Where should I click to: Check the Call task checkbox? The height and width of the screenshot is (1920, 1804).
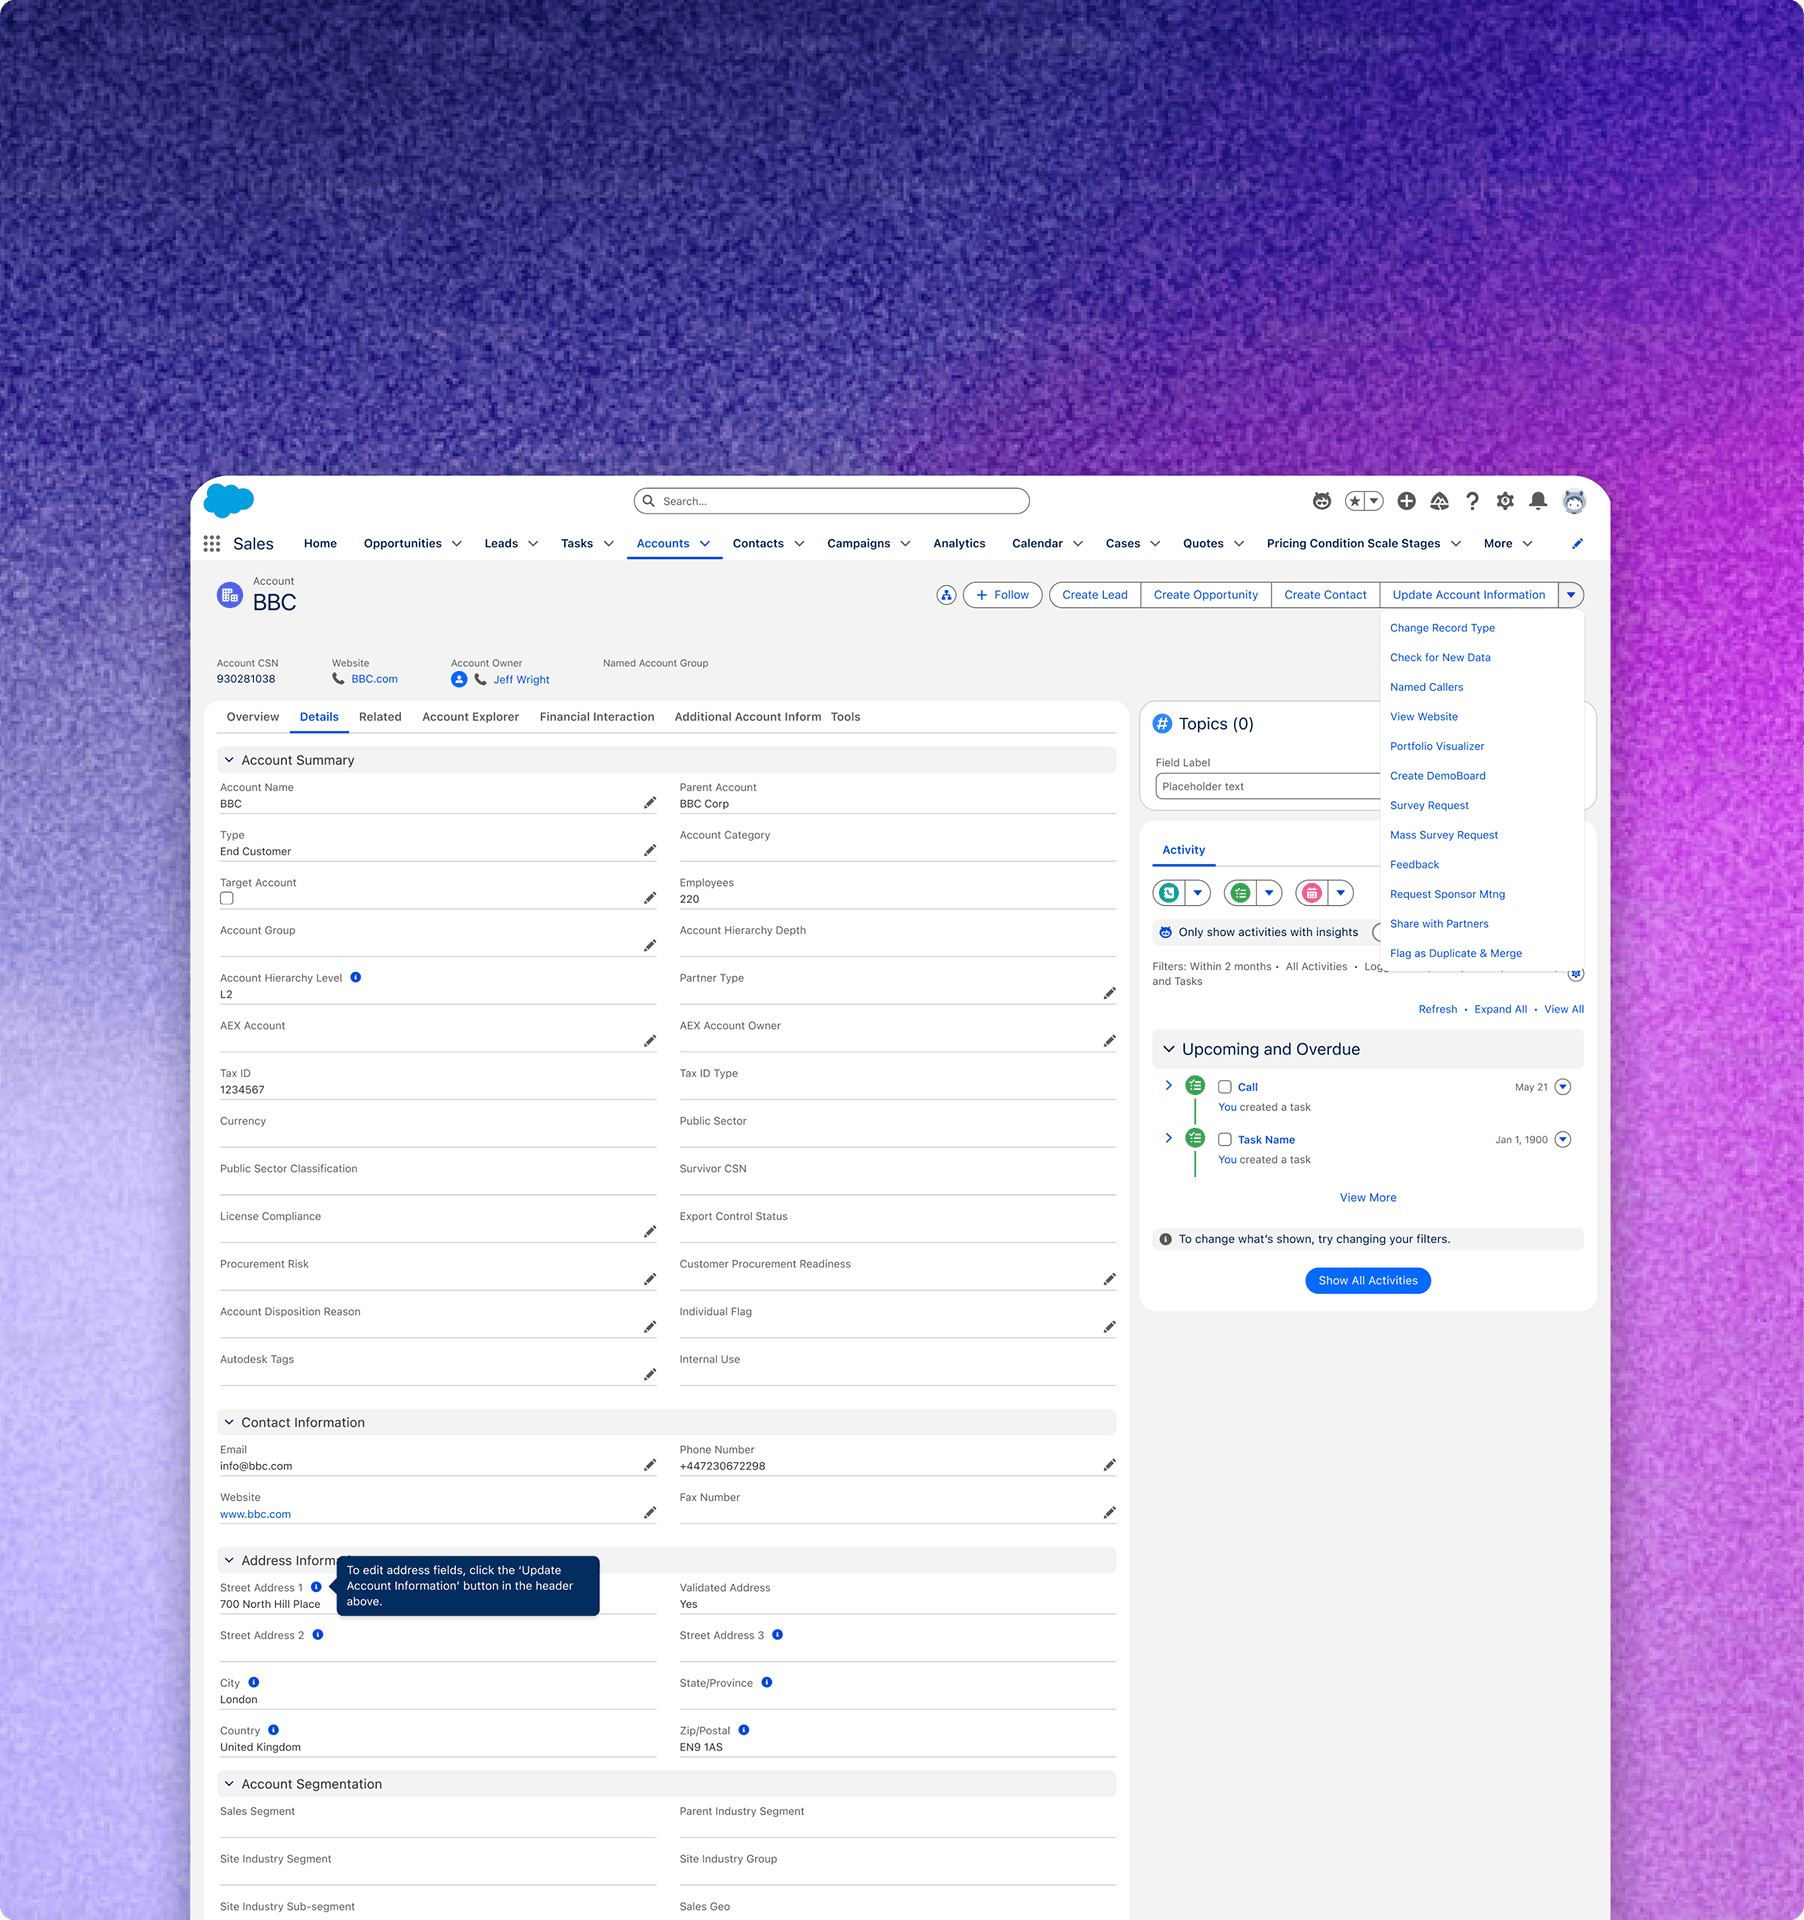pyautogui.click(x=1224, y=1087)
